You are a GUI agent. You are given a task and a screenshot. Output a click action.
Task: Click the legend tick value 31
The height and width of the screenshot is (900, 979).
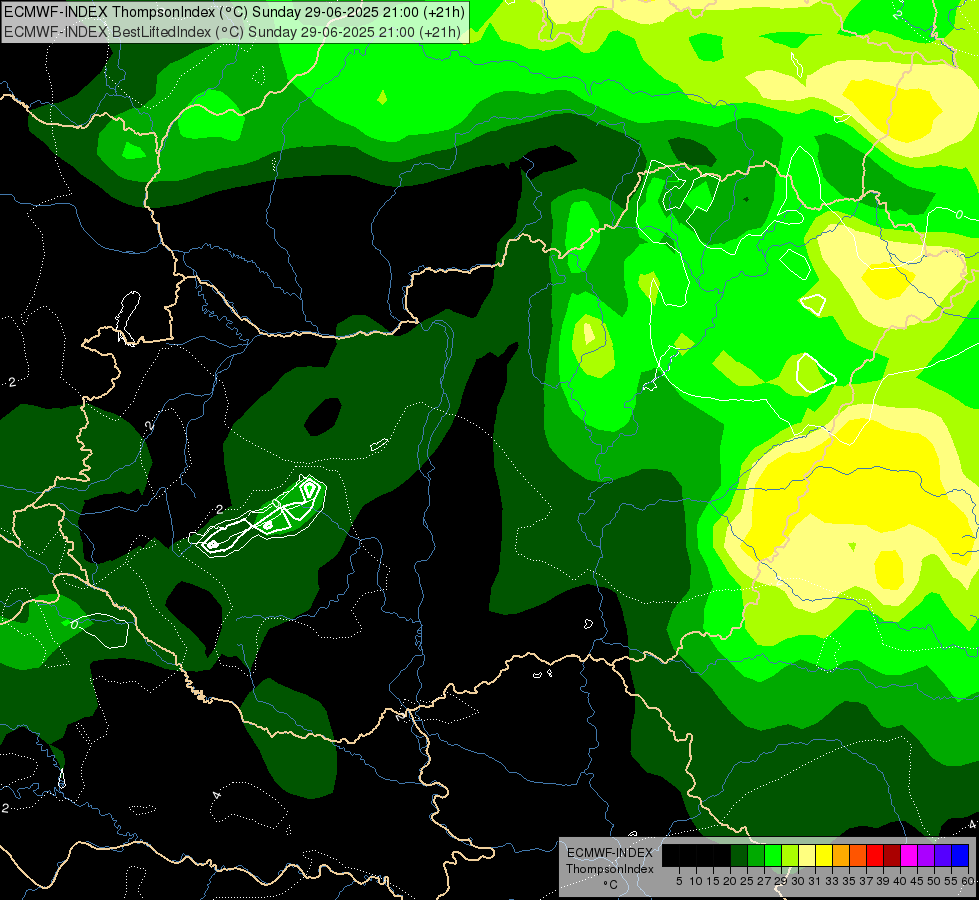[x=815, y=881]
